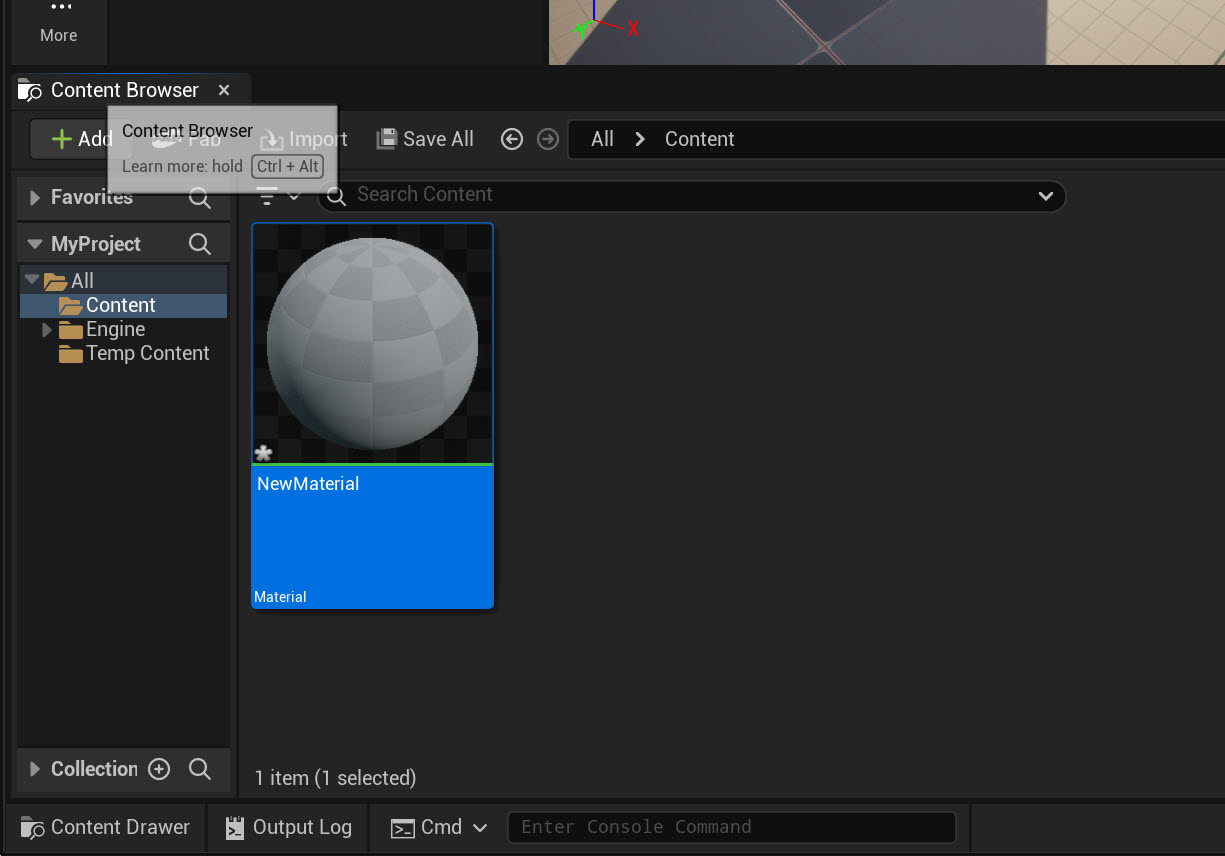The image size is (1225, 856).
Task: Open the Content Drawer
Action: 105,827
